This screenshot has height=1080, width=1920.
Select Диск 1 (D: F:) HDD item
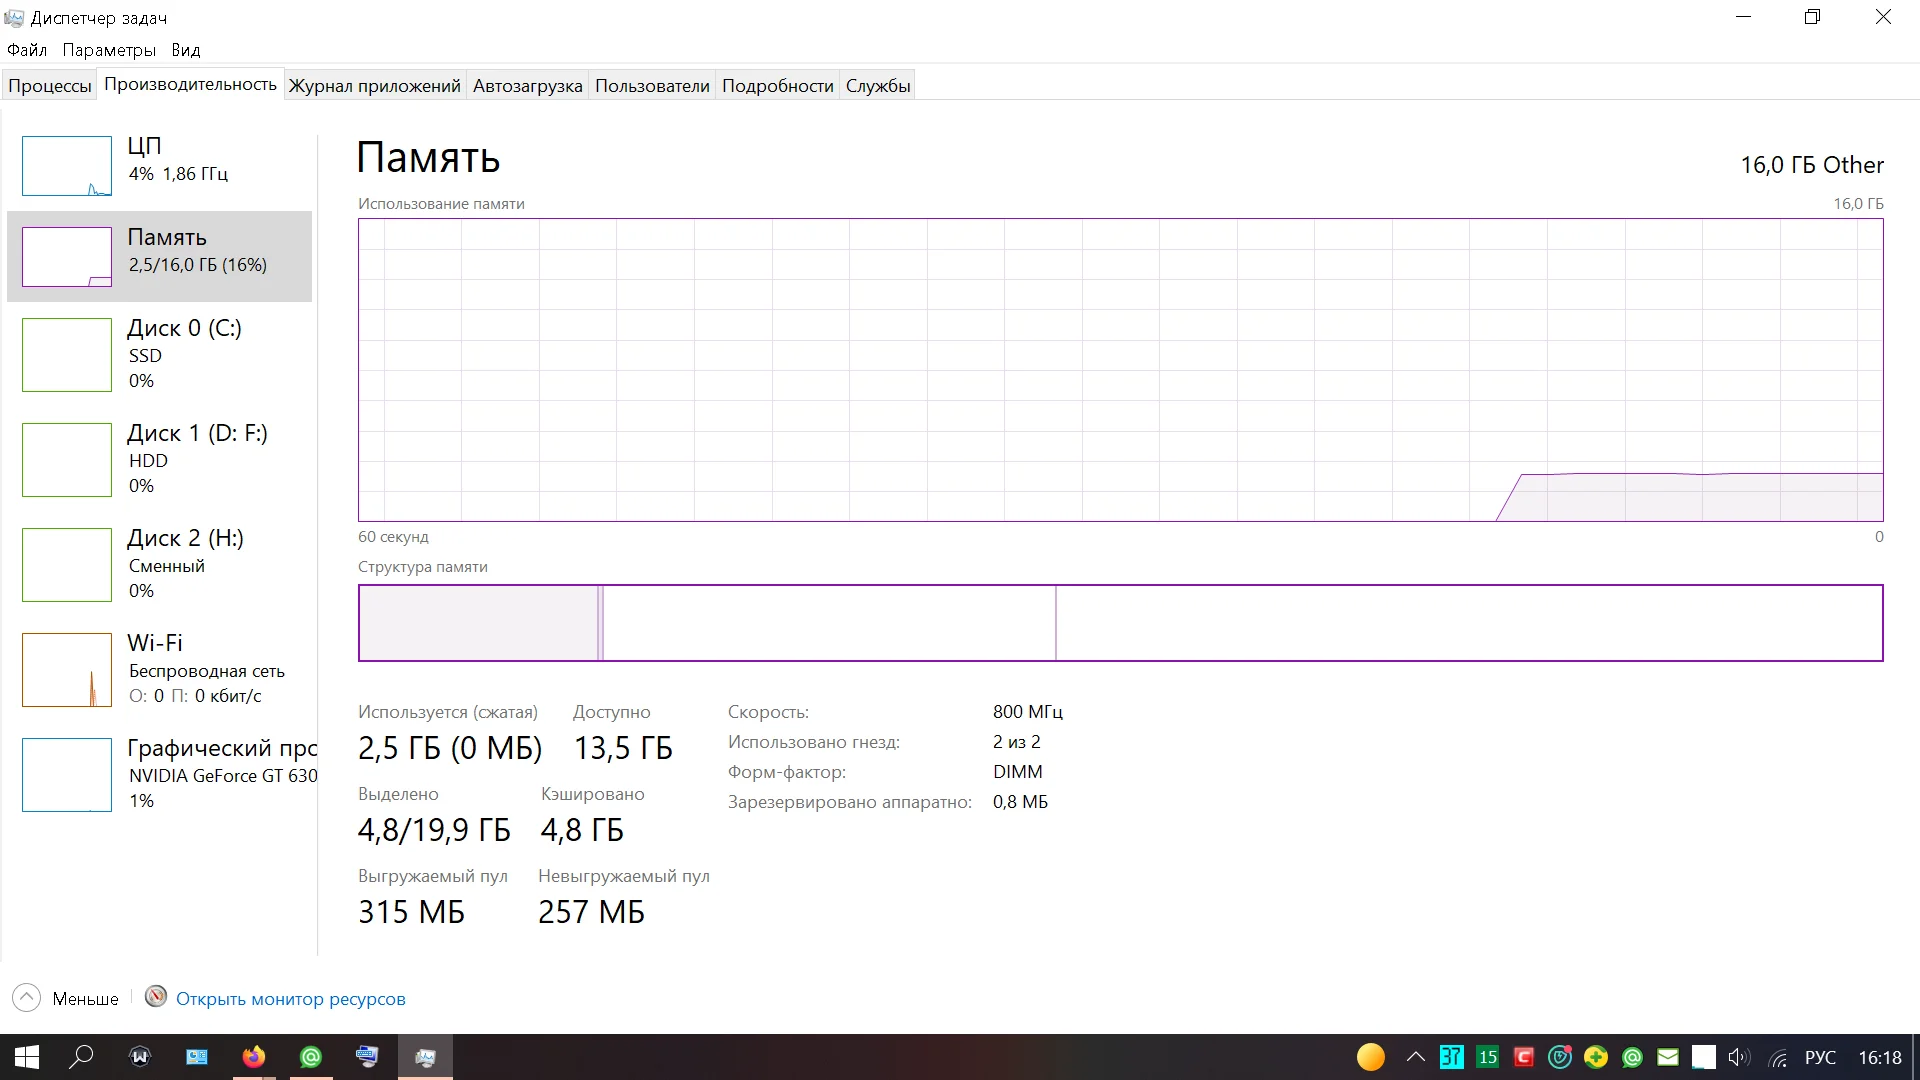coord(160,459)
